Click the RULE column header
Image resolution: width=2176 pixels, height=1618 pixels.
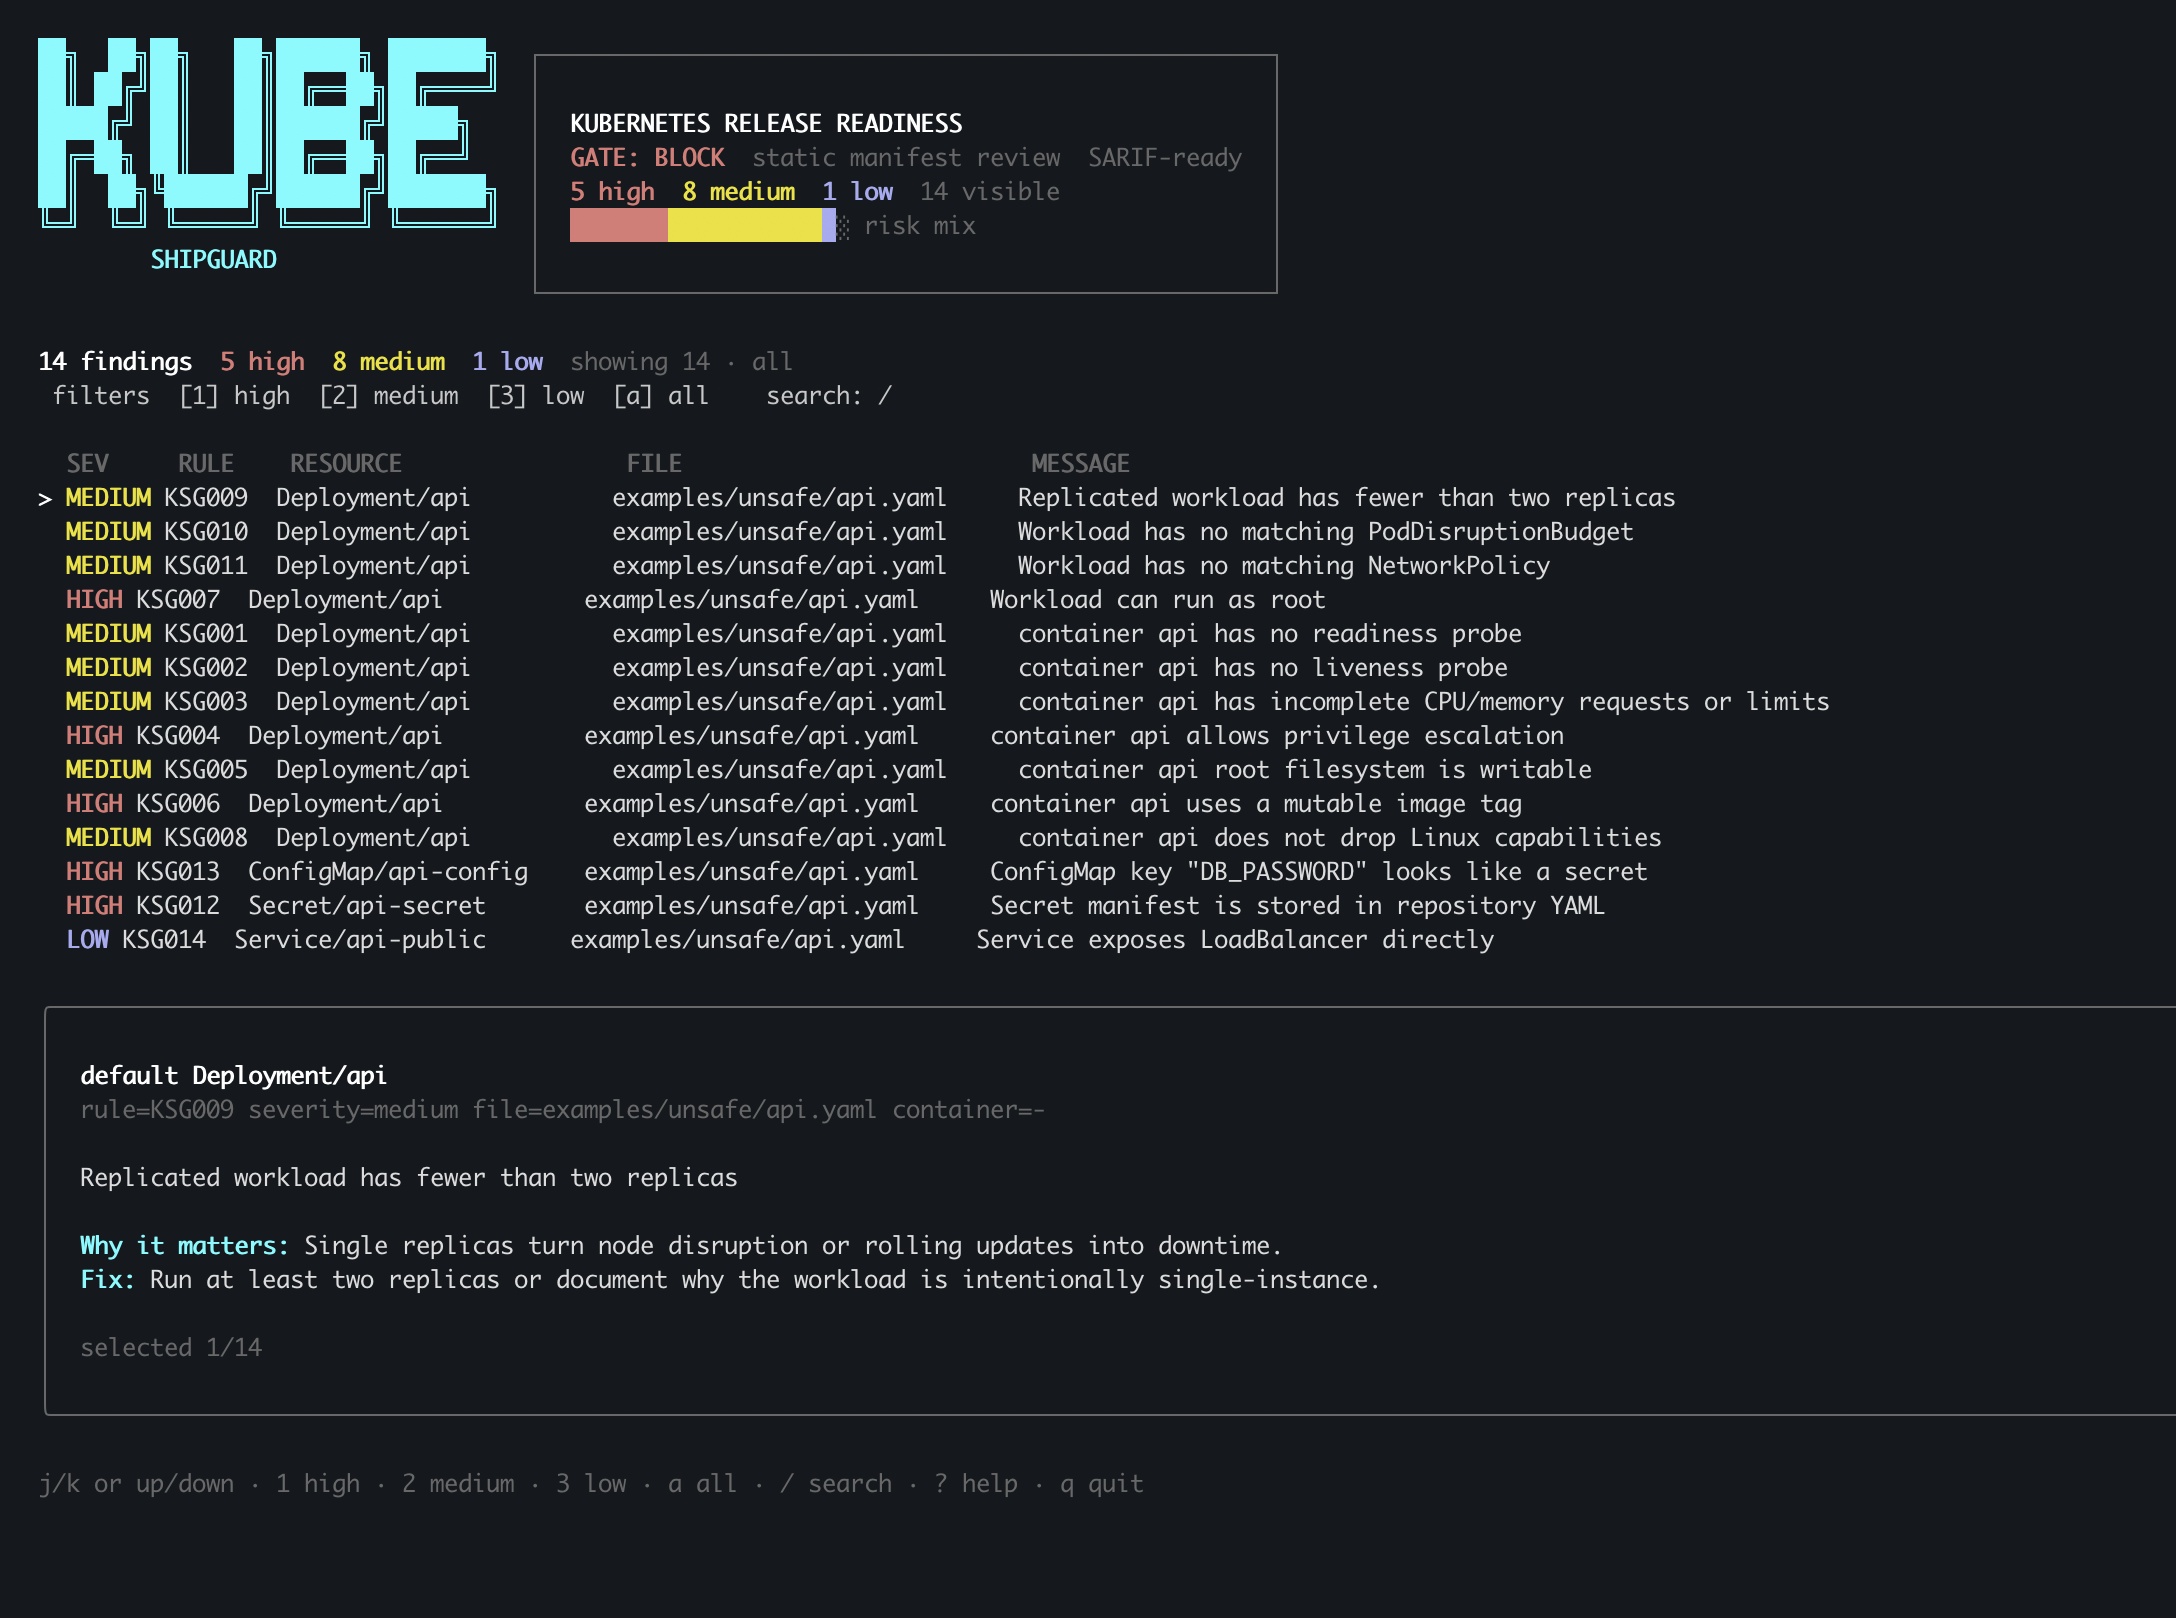(206, 464)
